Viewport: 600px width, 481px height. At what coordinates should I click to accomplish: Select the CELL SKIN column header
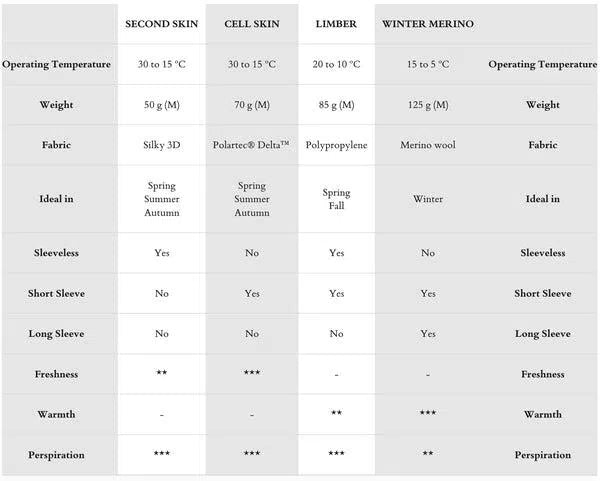click(252, 24)
